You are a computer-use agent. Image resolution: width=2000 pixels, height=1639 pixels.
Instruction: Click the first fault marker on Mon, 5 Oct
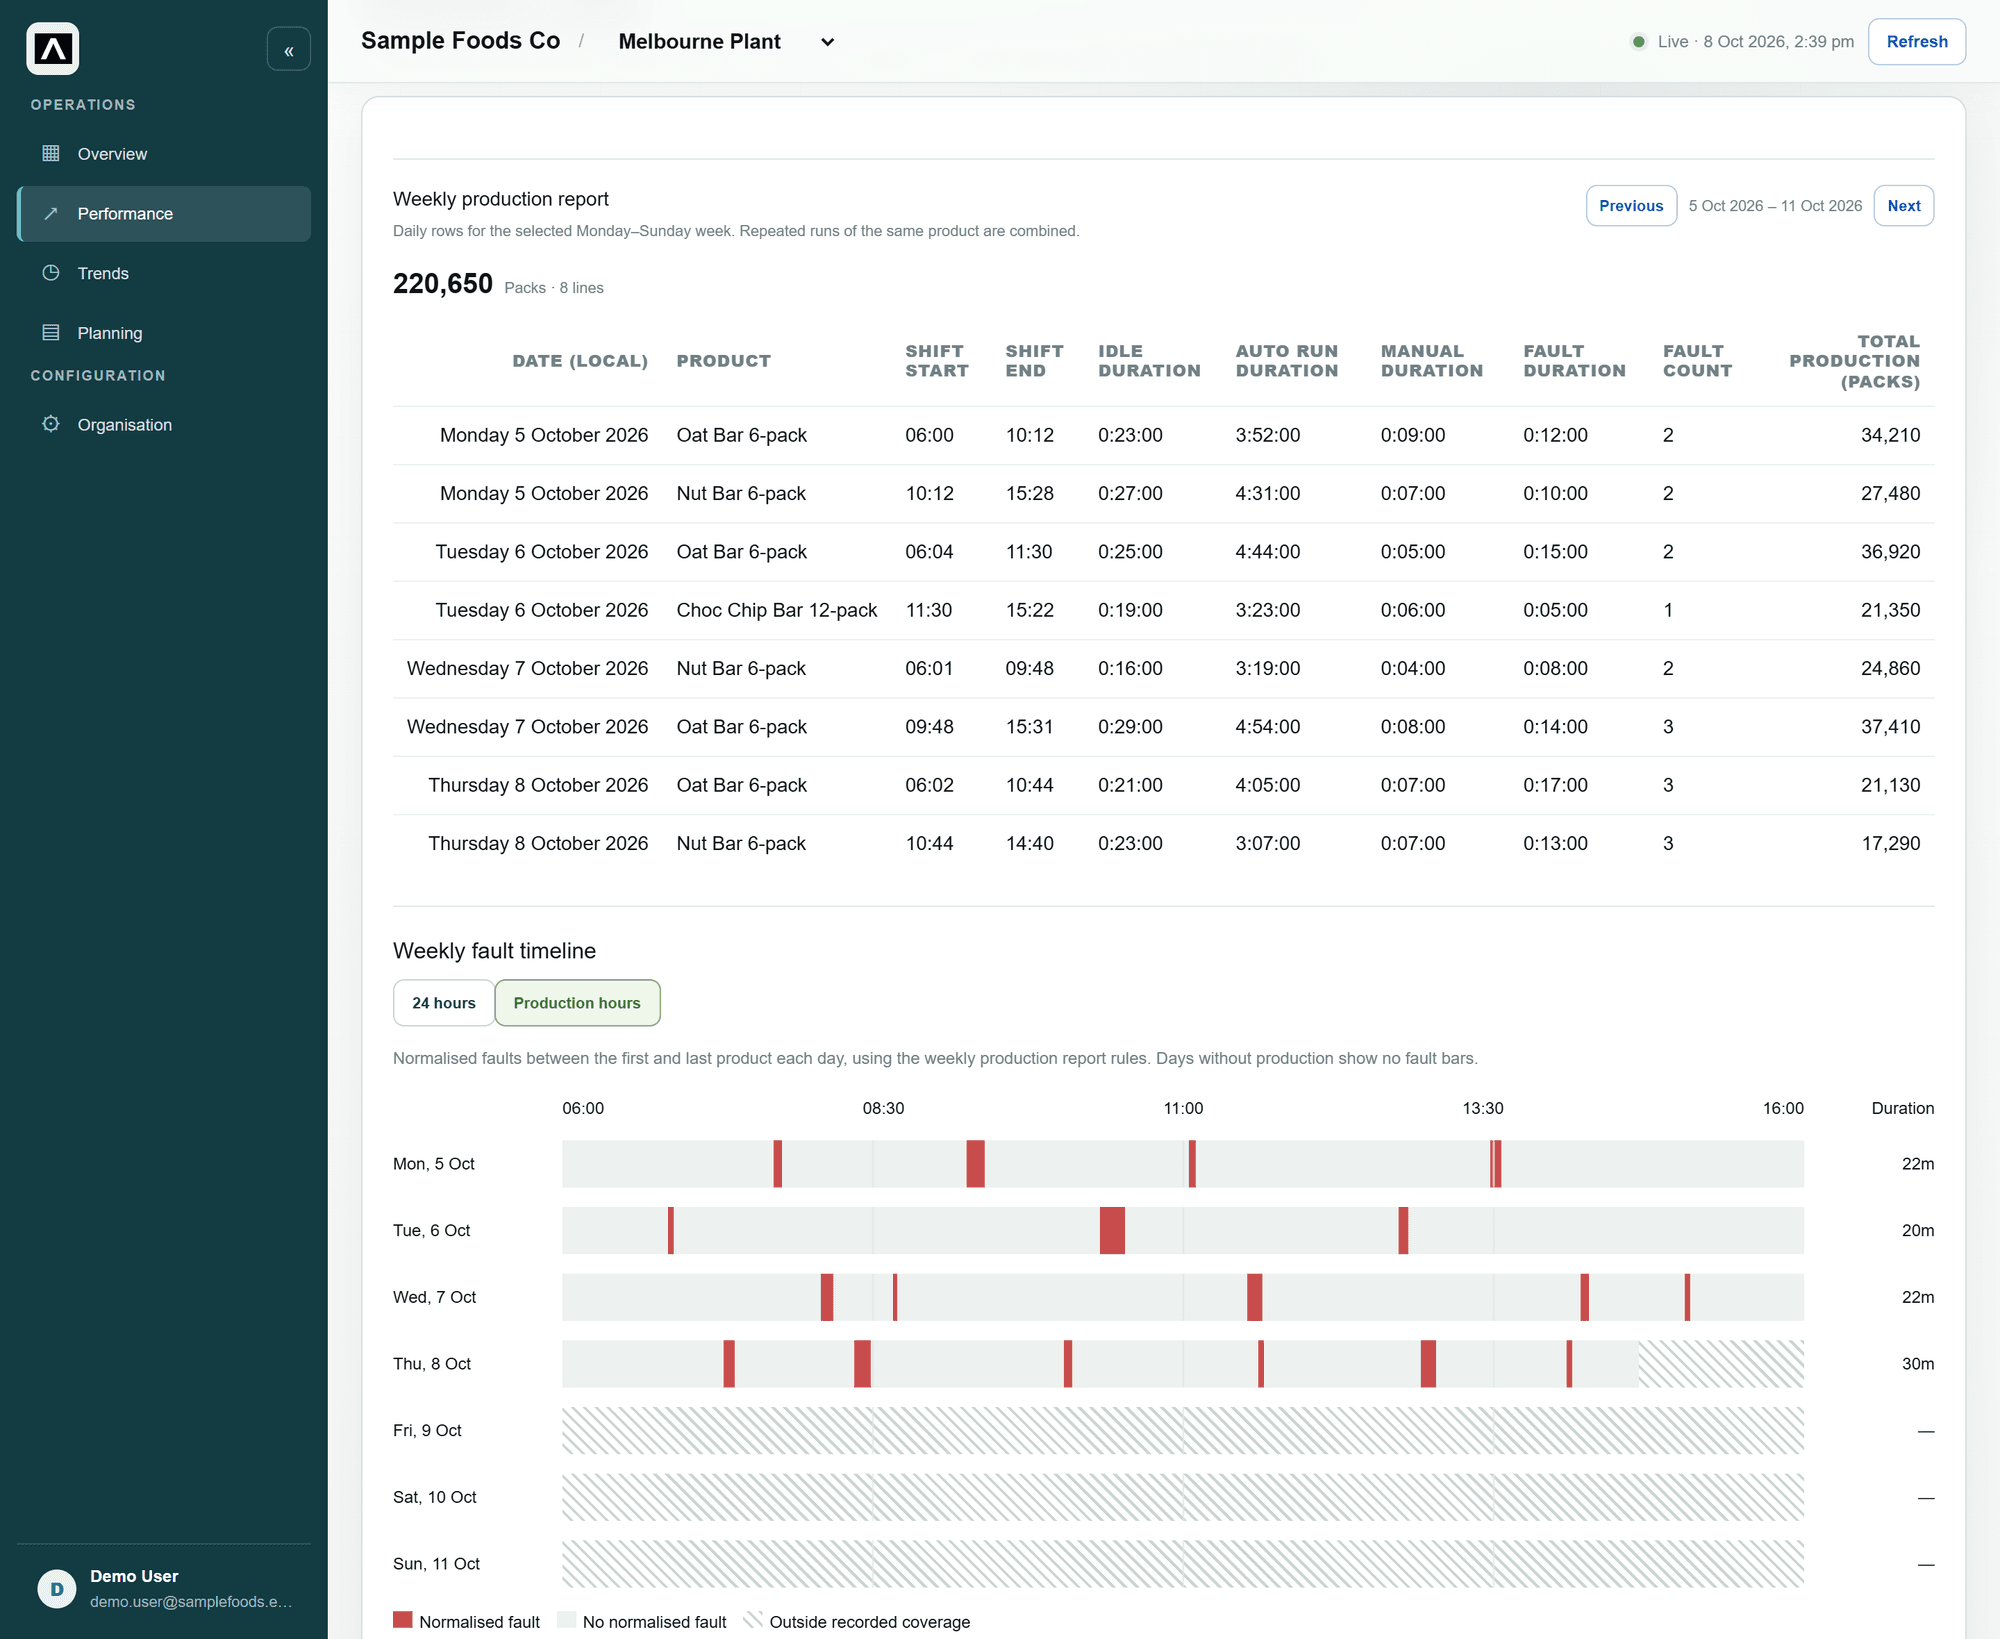[x=778, y=1164]
